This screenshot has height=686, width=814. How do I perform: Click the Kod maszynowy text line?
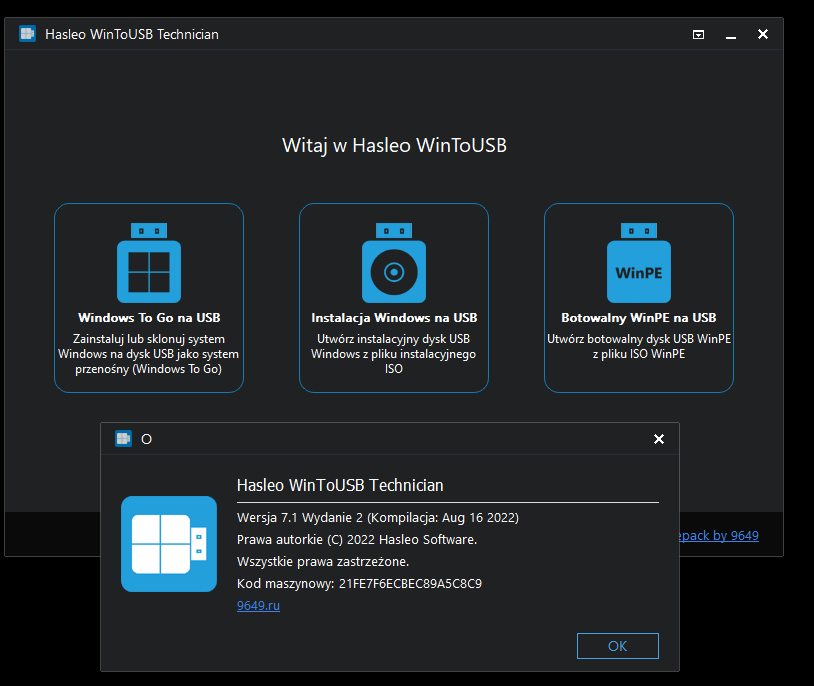pos(359,584)
